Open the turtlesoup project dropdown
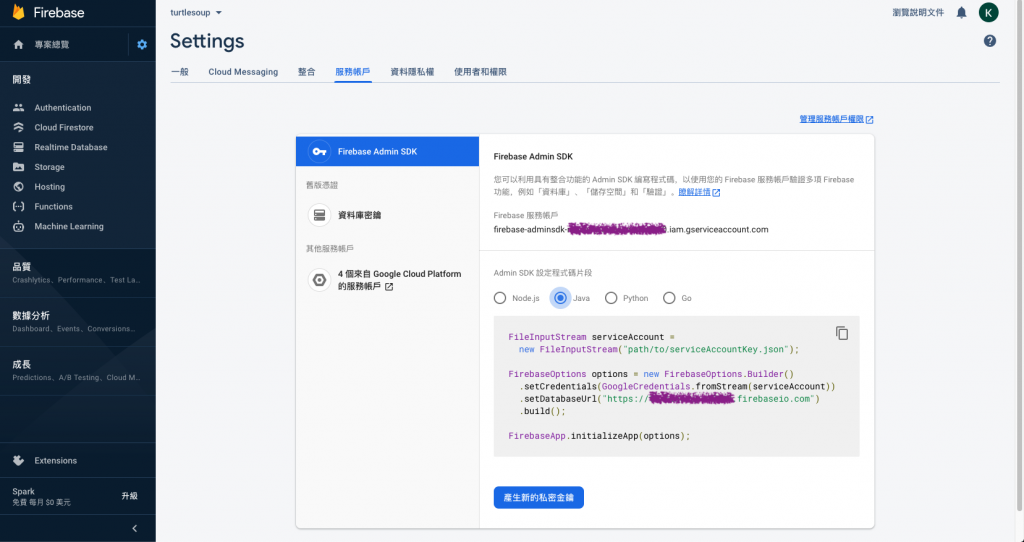The width and height of the screenshot is (1024, 542). 196,12
